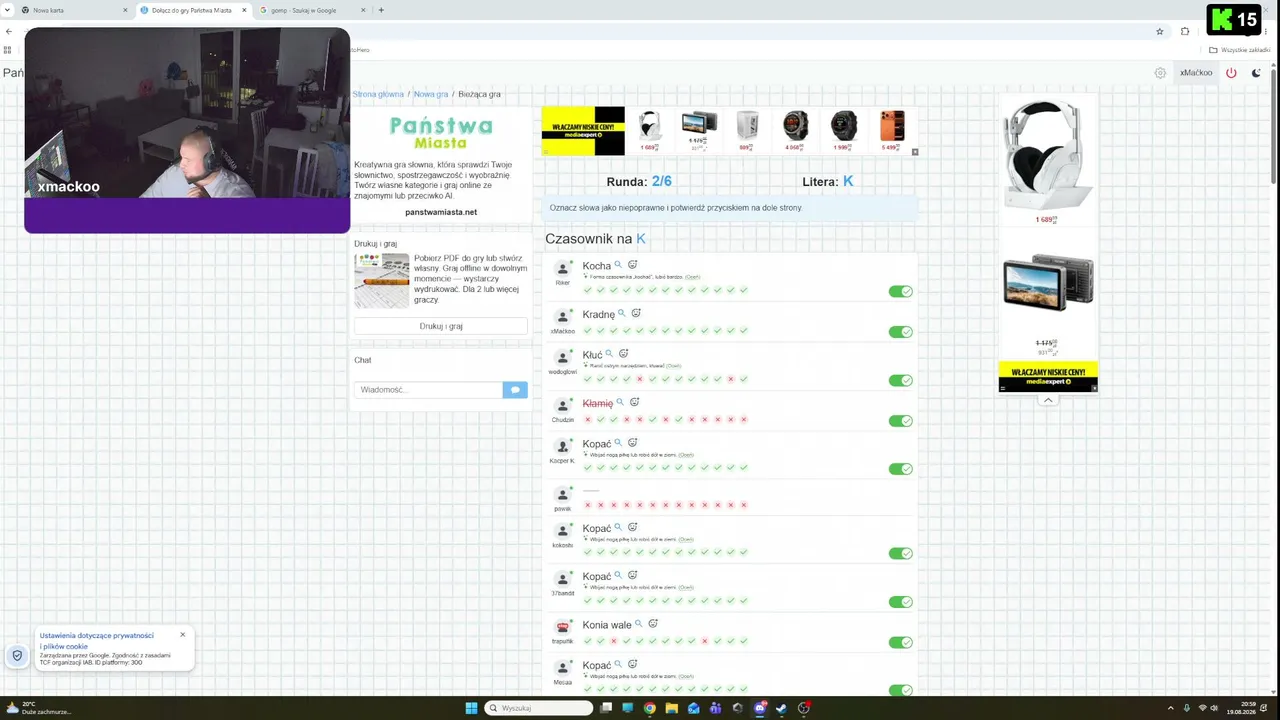Toggle validity switch for Konia wale
The image size is (1280, 720).
point(901,643)
